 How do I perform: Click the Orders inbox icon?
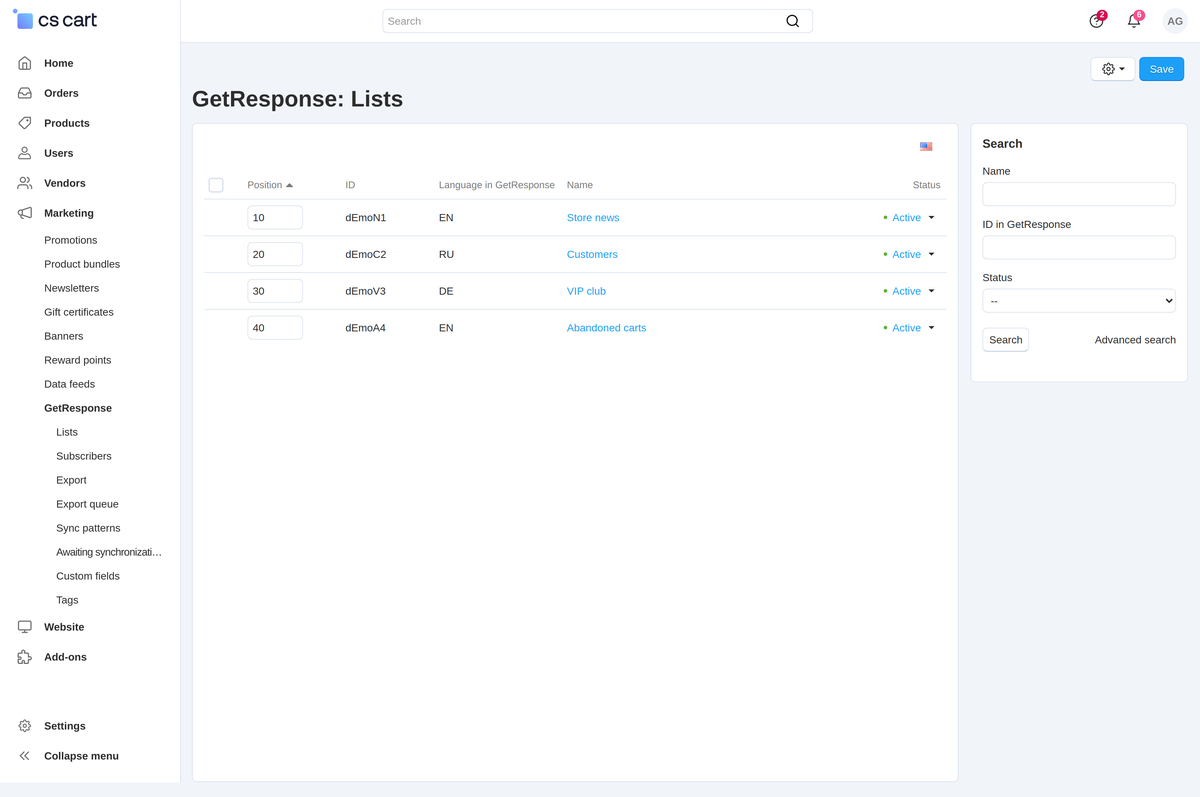[x=25, y=93]
